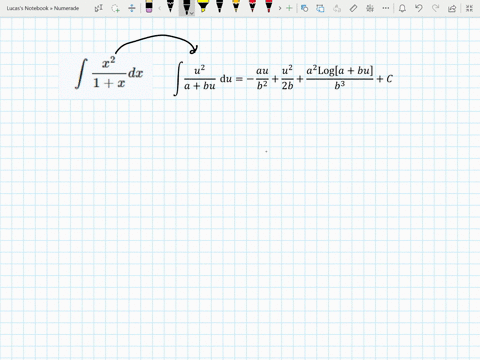Screen dimensions: 480x360
Task: Click the a²Log[a + bu] term
Action: 340,71
